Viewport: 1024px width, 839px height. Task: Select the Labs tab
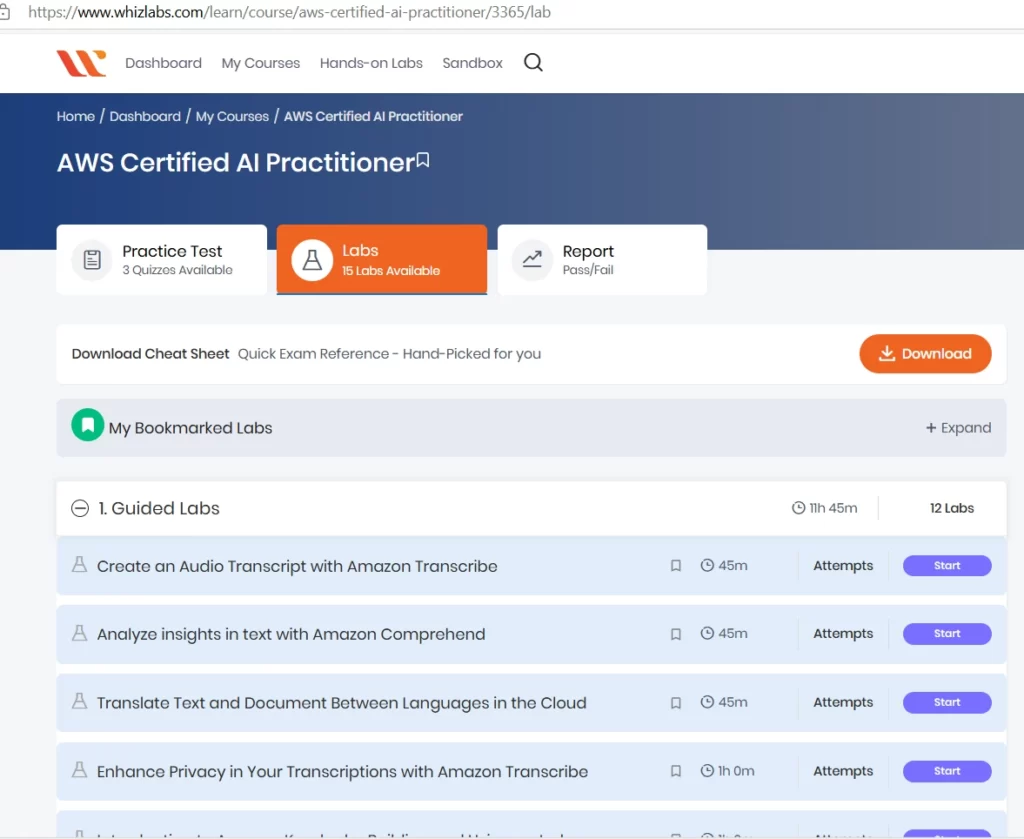[381, 260]
